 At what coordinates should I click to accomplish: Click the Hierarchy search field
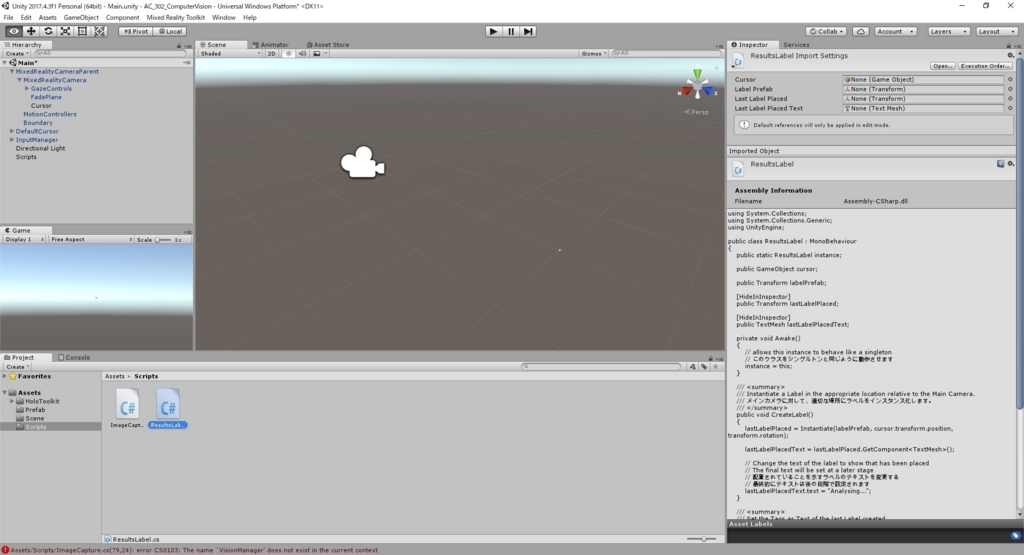click(x=110, y=54)
